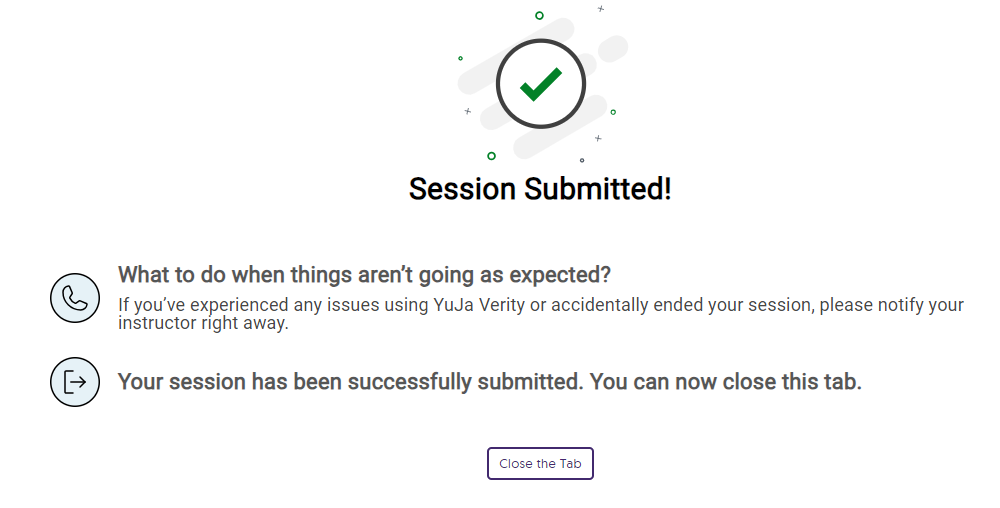Click the 'What to do when things aren't going as expected?' heading

(364, 275)
